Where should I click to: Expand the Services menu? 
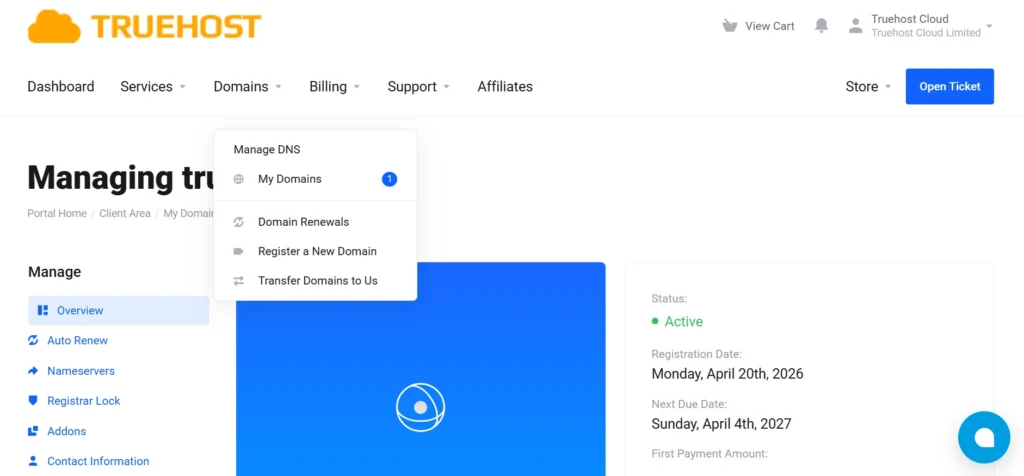click(x=153, y=86)
